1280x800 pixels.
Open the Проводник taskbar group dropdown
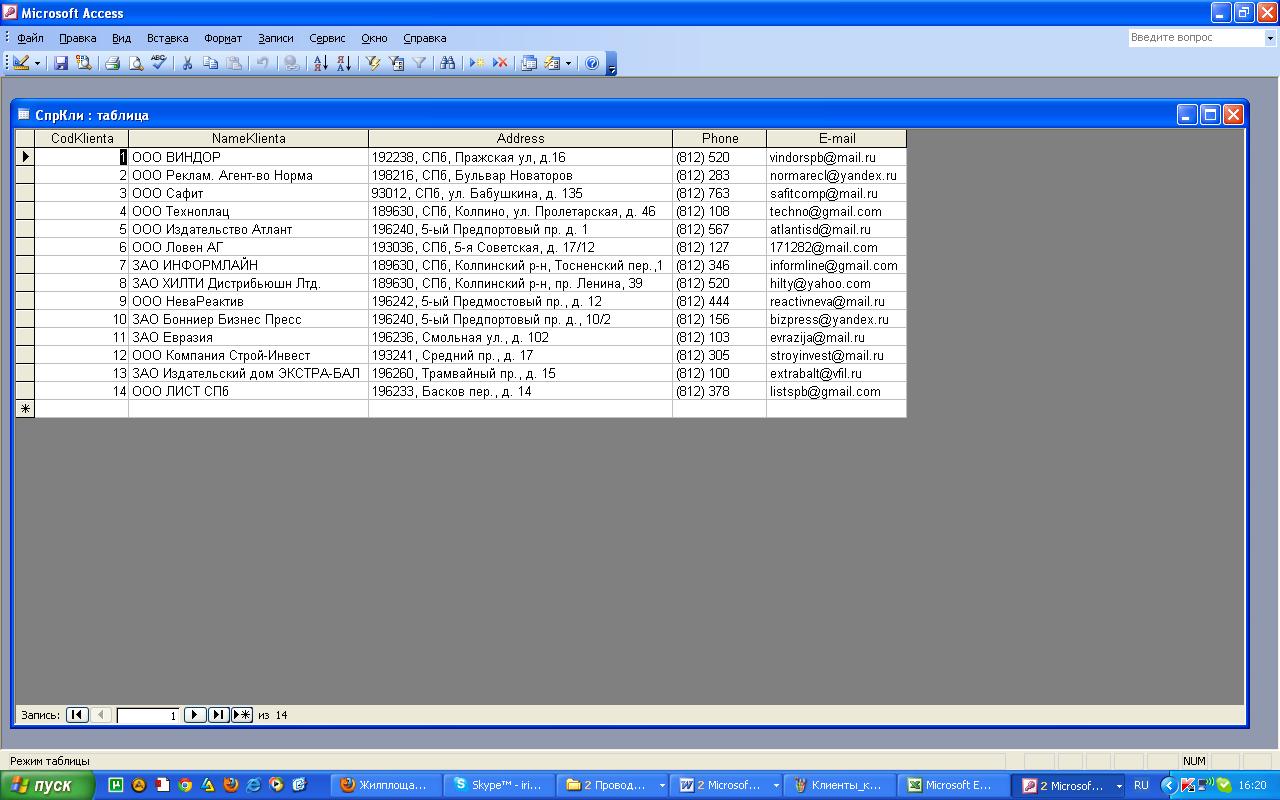661,785
